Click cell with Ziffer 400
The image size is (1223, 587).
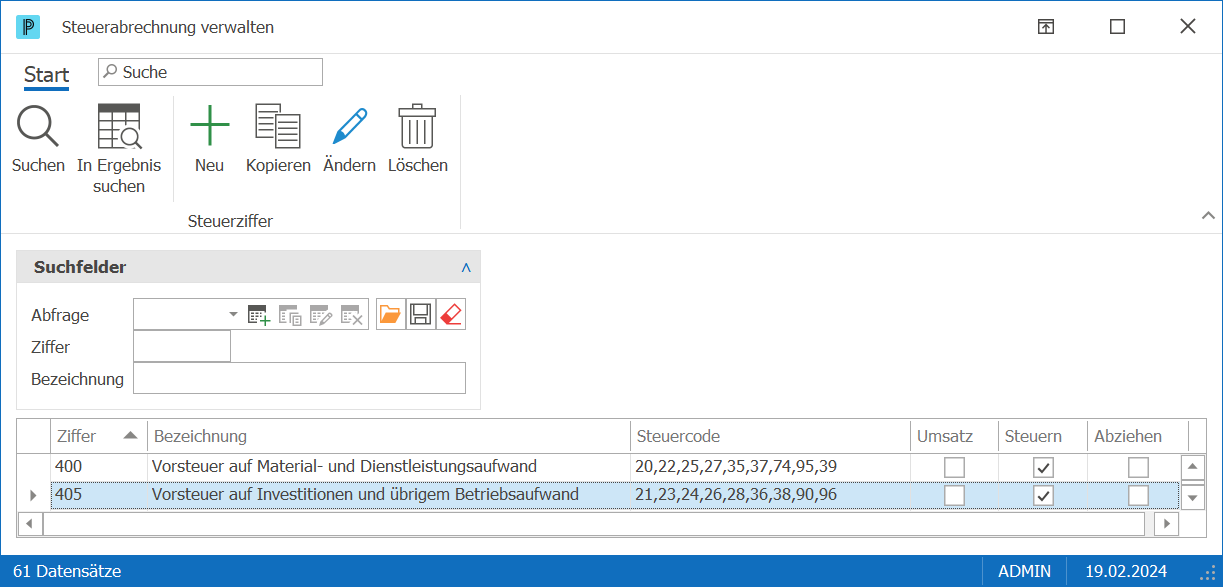(x=99, y=466)
